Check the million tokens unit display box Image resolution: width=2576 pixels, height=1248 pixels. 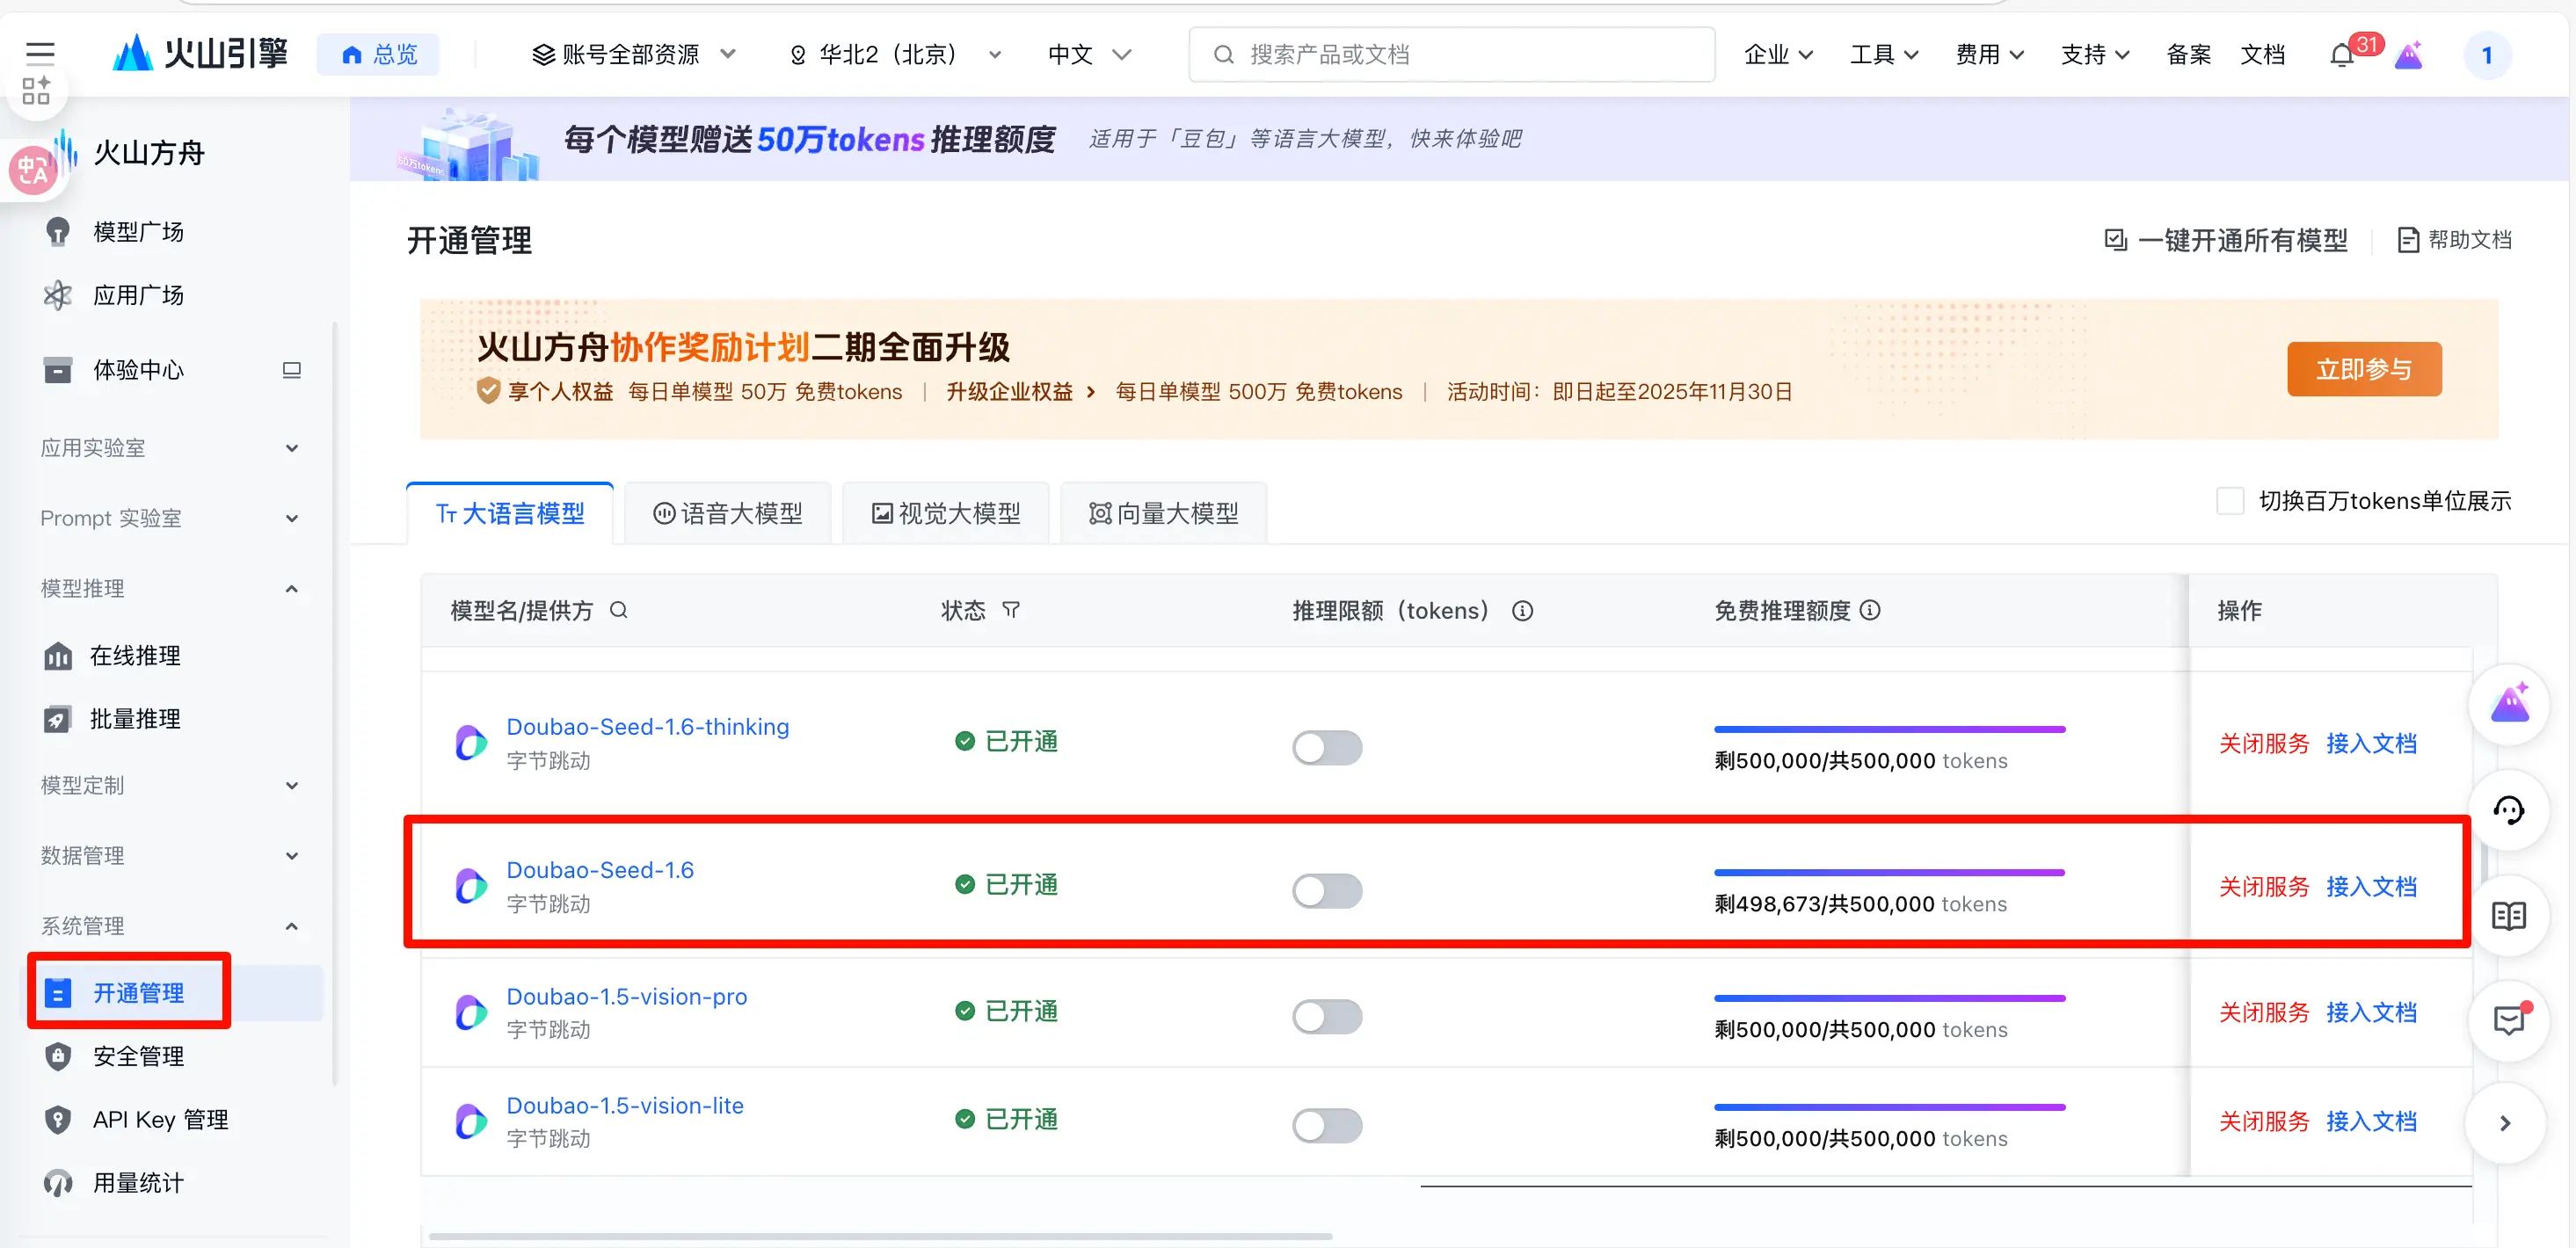[x=2230, y=501]
